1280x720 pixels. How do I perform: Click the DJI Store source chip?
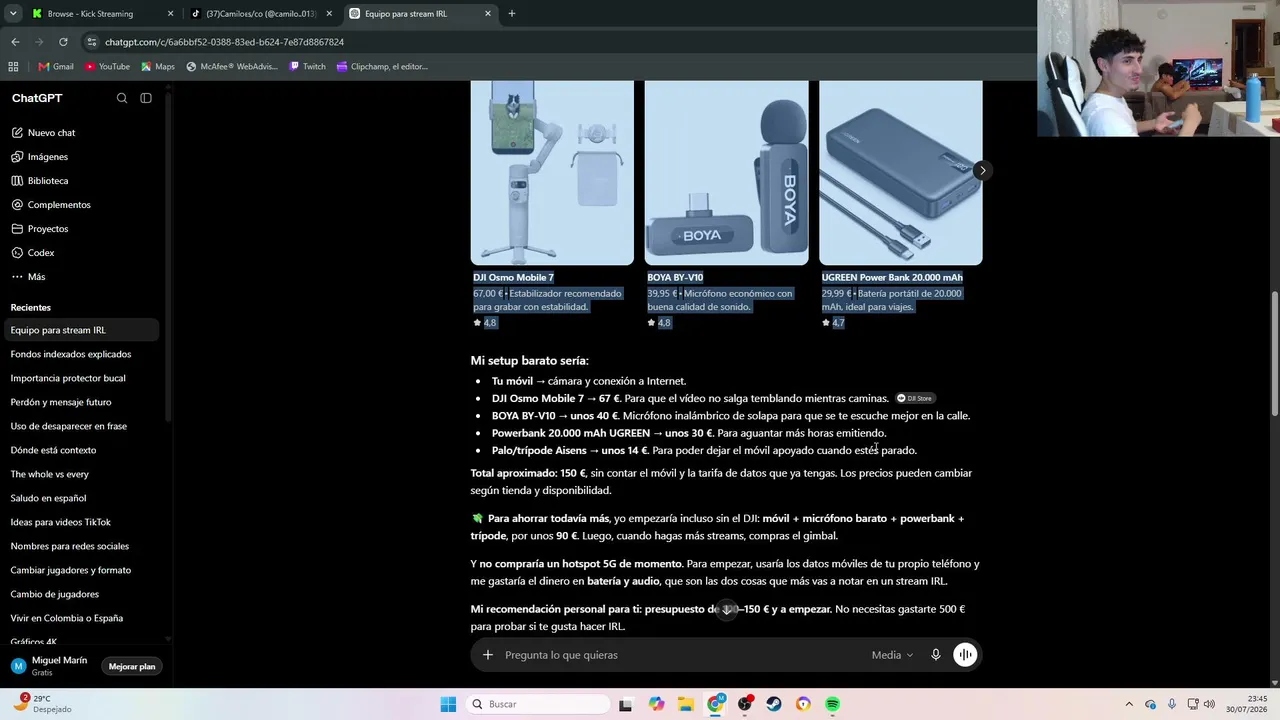click(914, 398)
